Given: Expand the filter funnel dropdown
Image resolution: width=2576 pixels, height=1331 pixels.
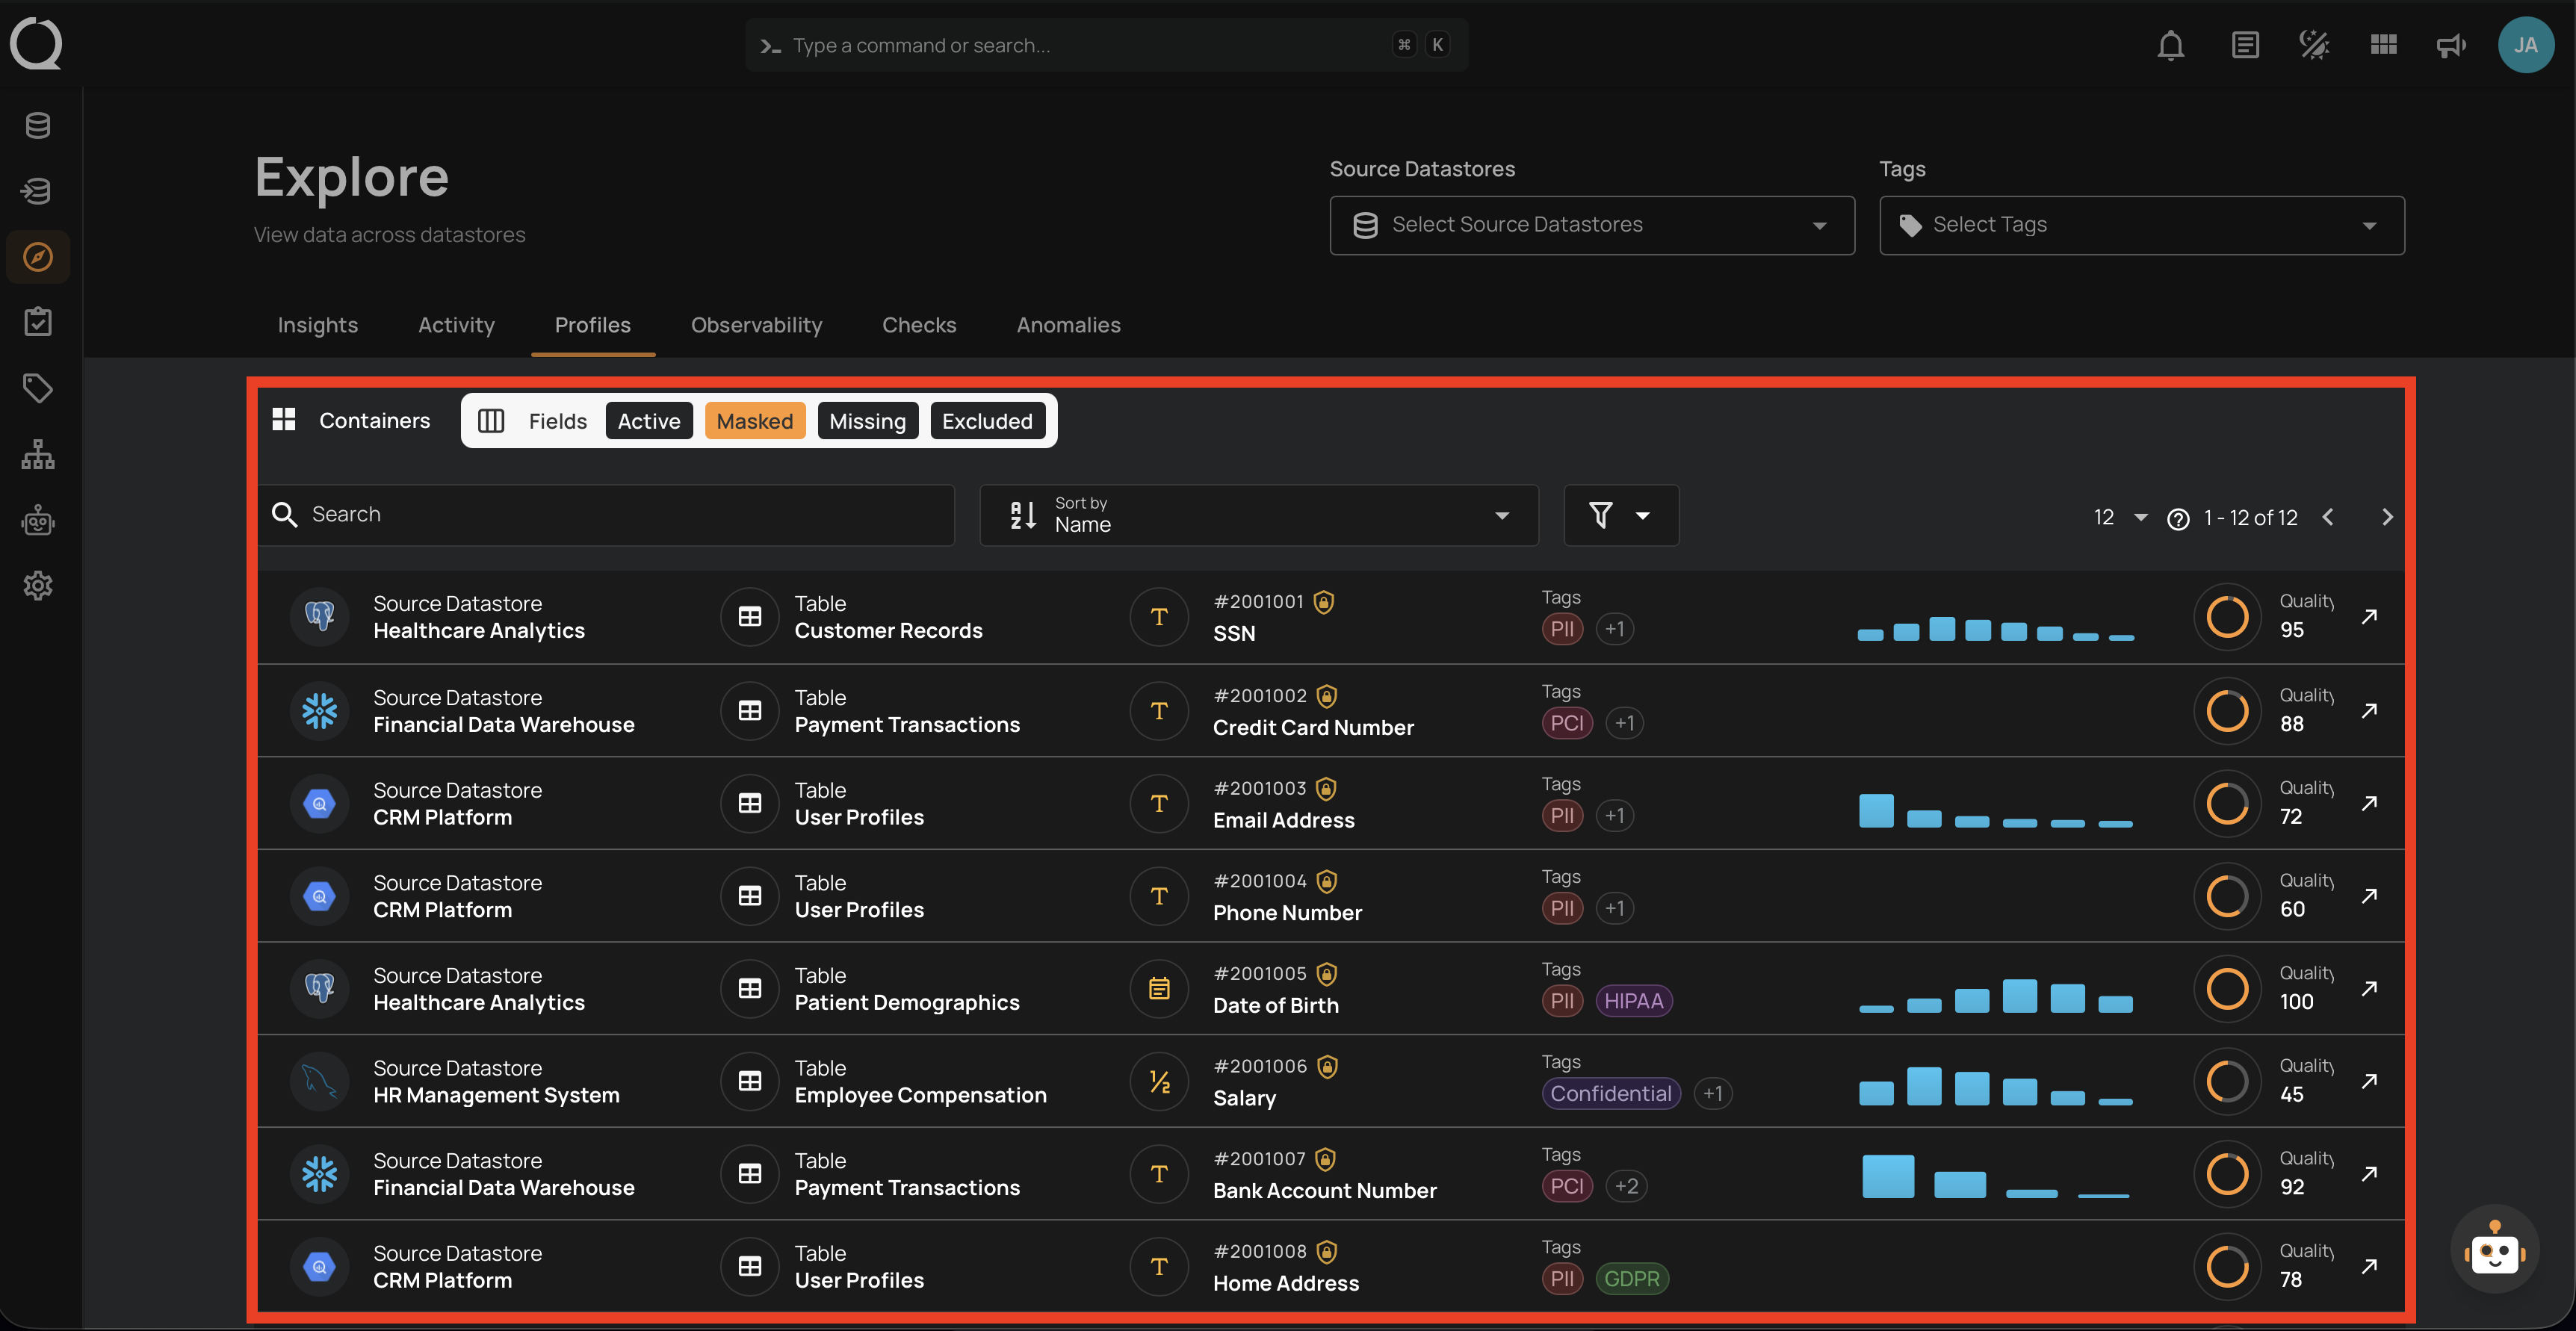Looking at the screenshot, I should [1620, 516].
